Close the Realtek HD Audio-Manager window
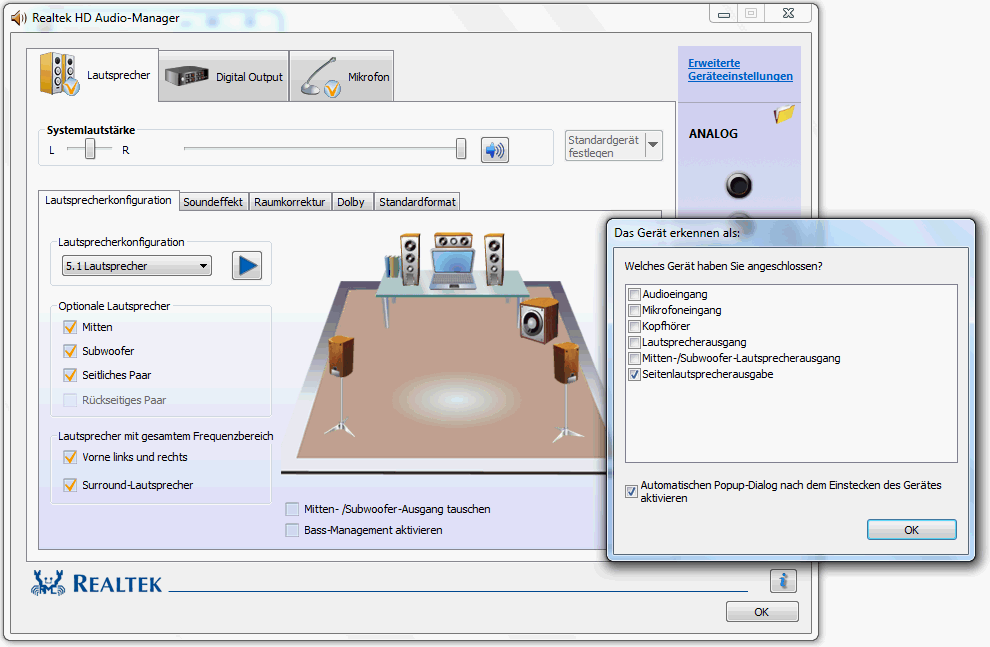990x647 pixels. (788, 13)
